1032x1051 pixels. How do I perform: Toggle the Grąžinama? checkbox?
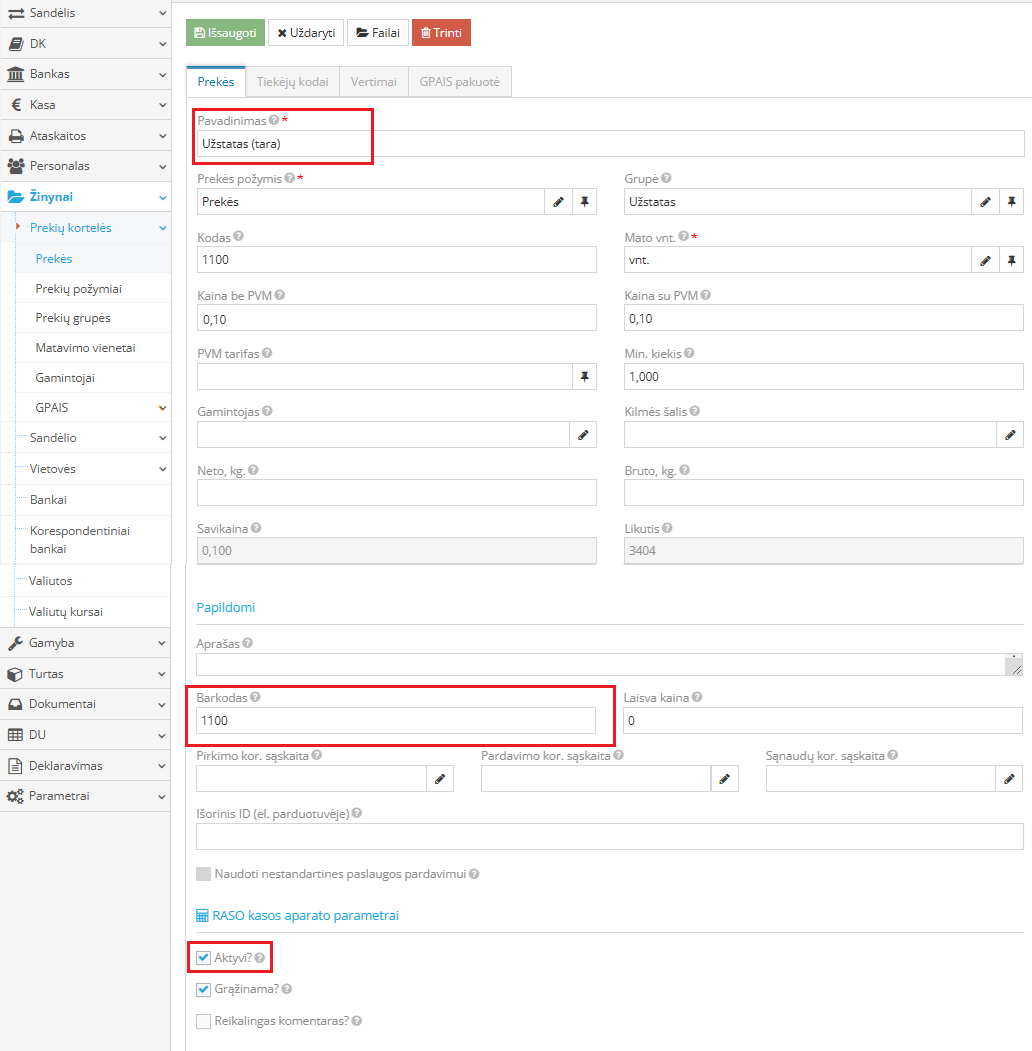click(204, 990)
